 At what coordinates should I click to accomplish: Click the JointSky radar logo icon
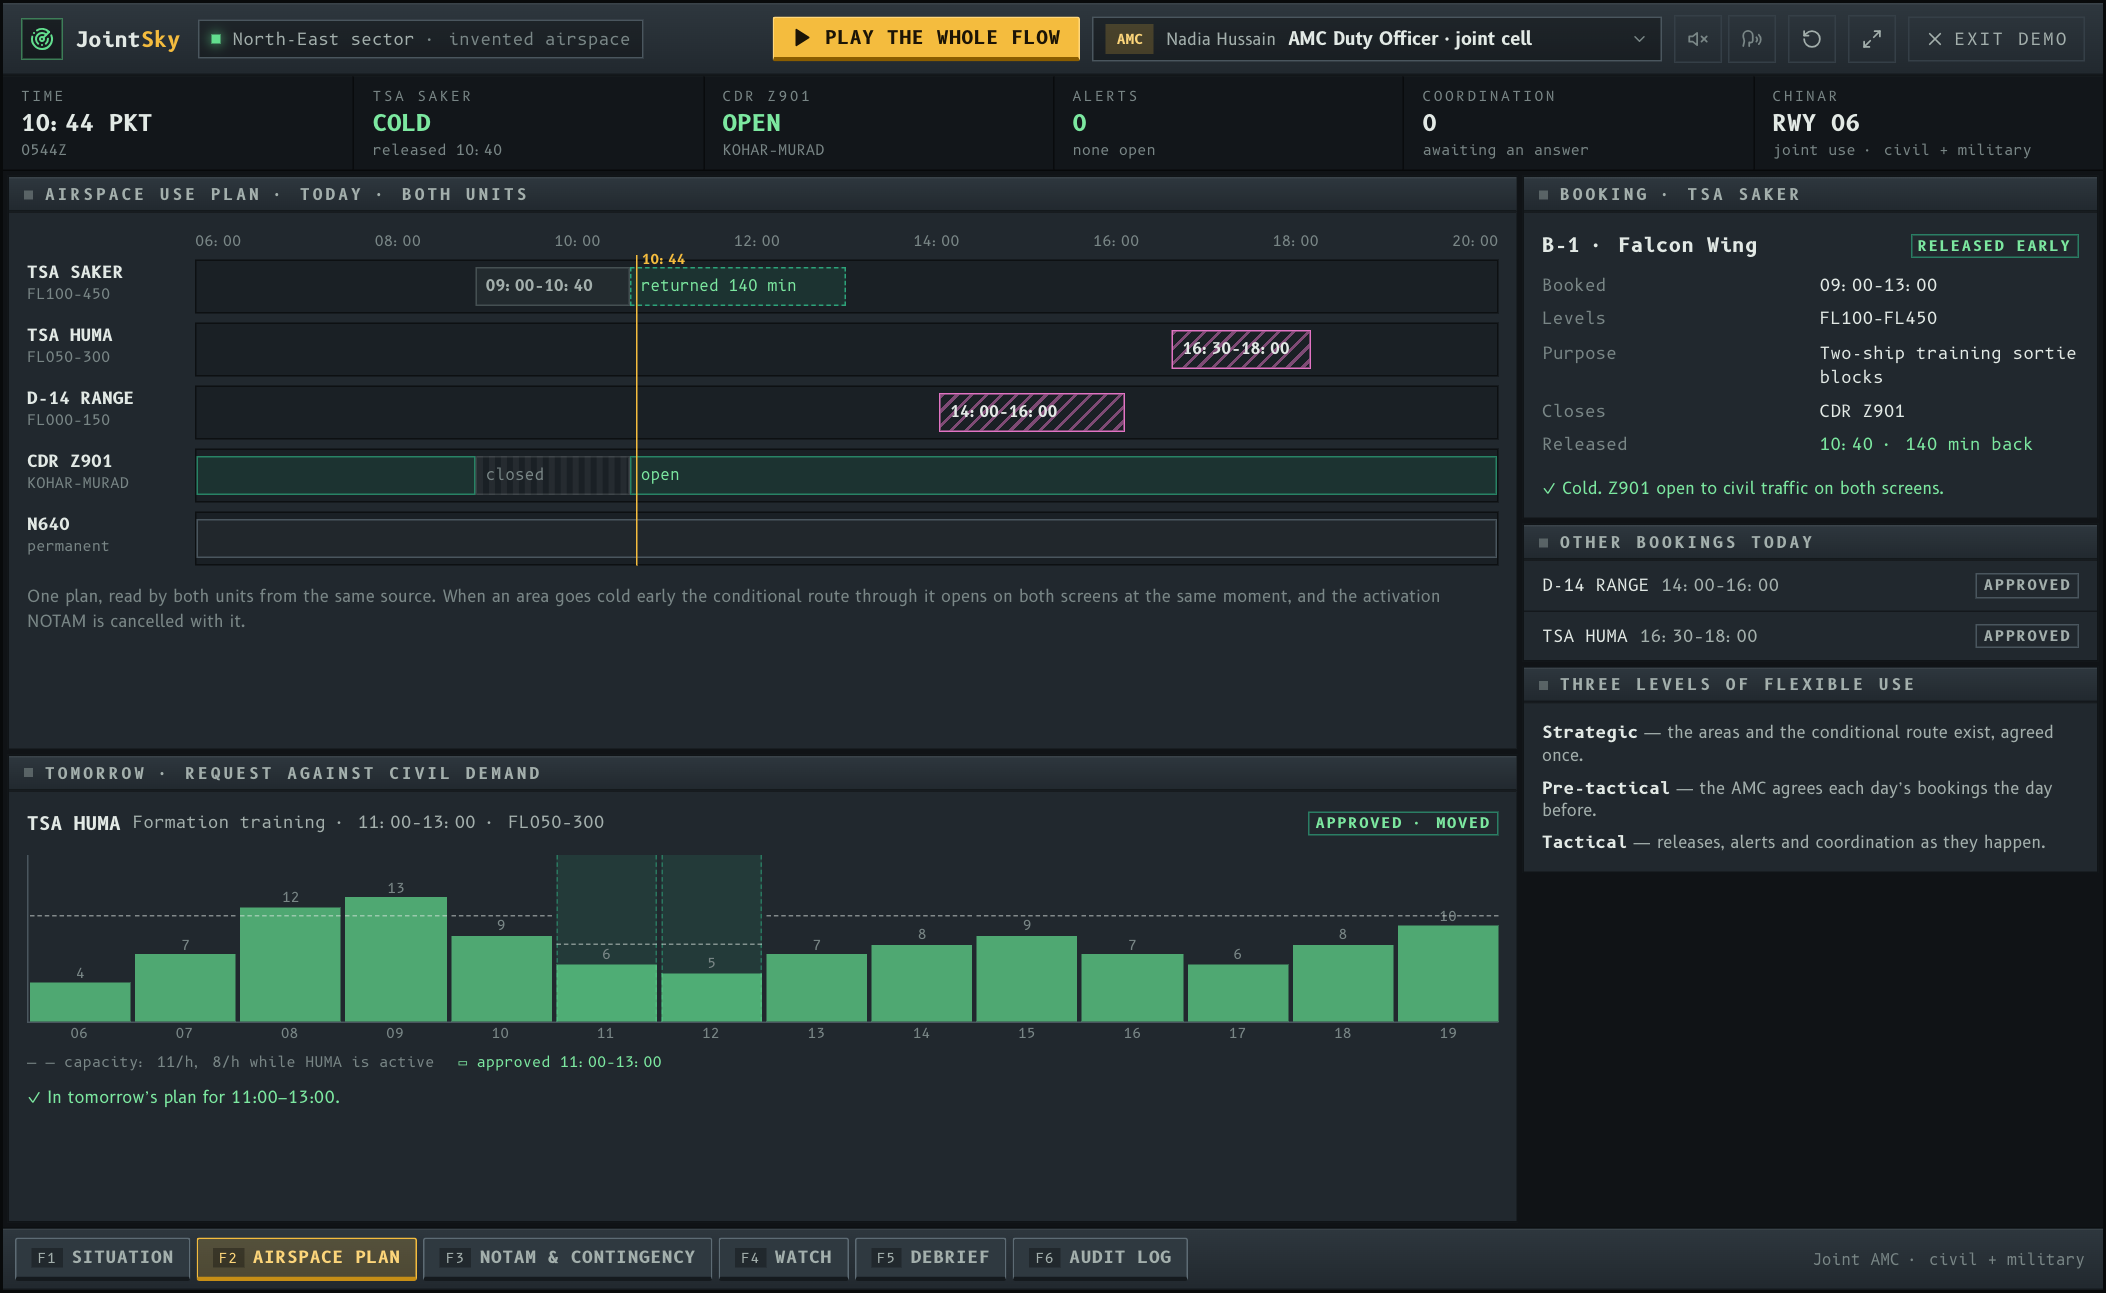coord(42,39)
